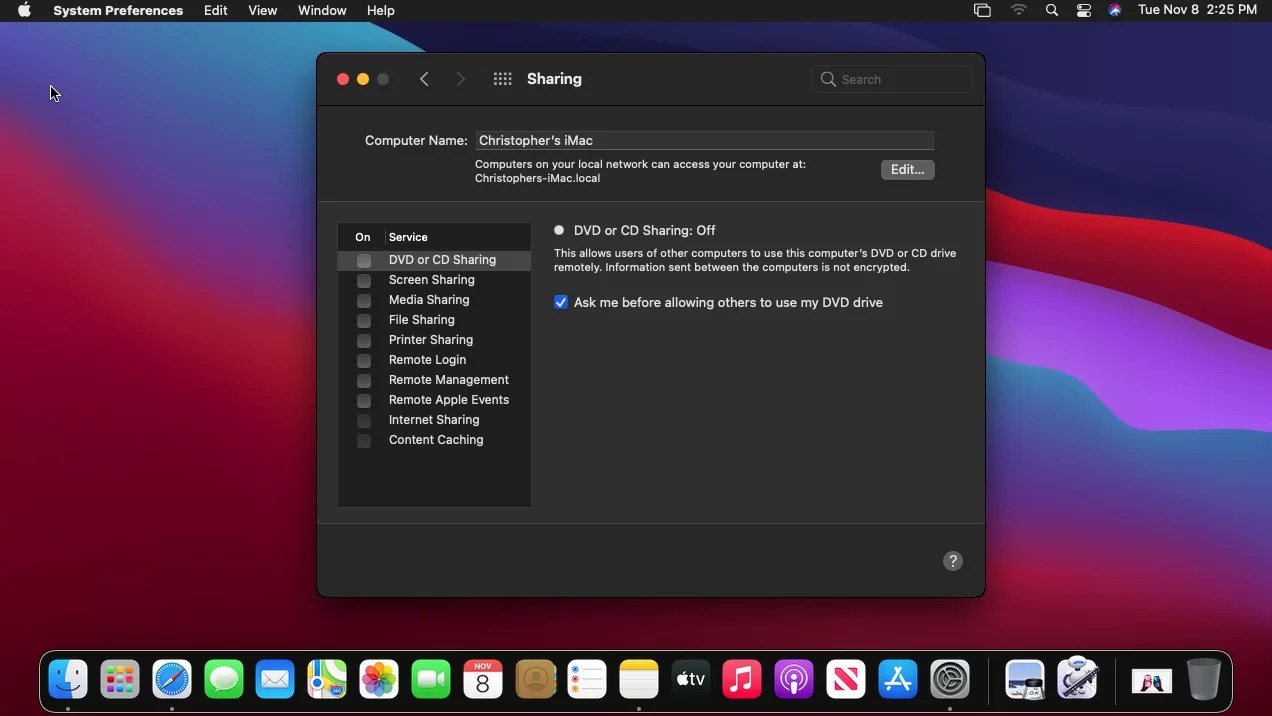Click the forward navigation chevron

(x=460, y=79)
